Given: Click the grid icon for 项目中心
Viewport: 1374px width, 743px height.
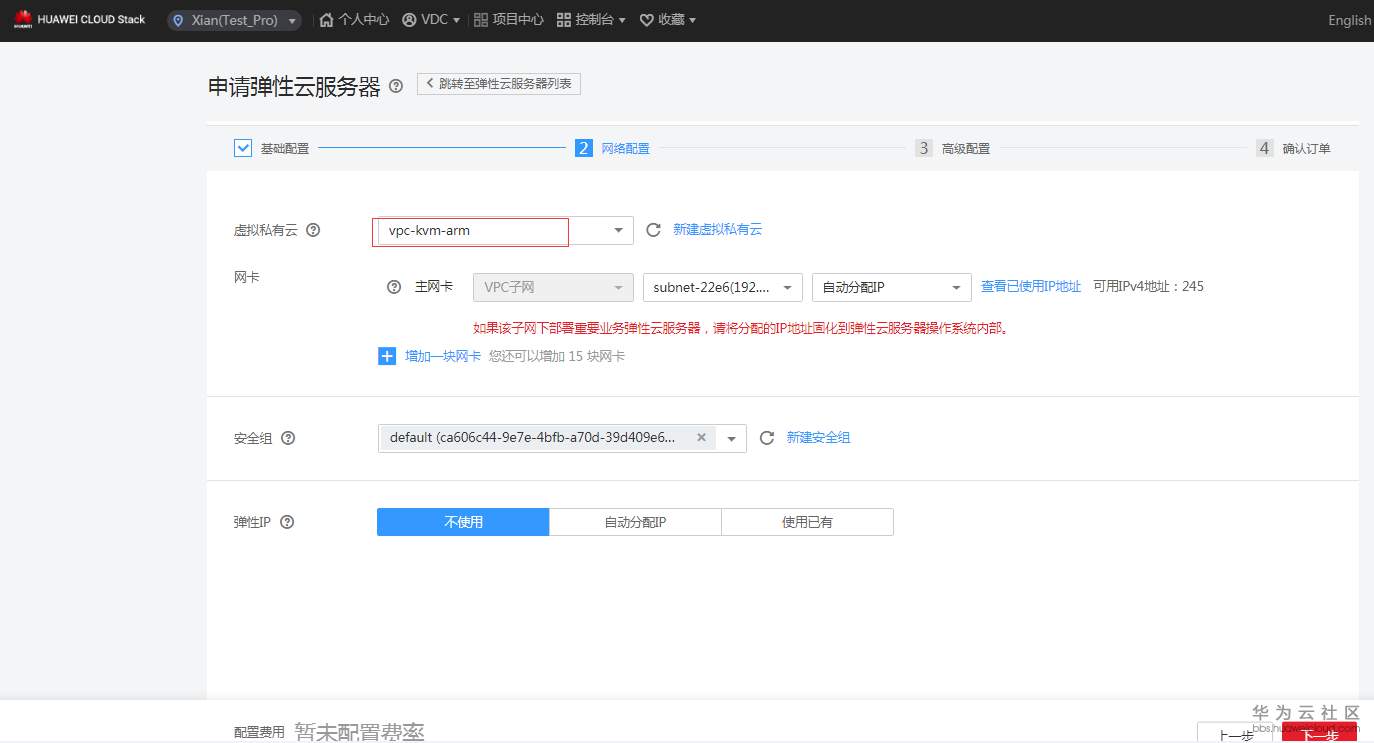Looking at the screenshot, I should [x=481, y=20].
